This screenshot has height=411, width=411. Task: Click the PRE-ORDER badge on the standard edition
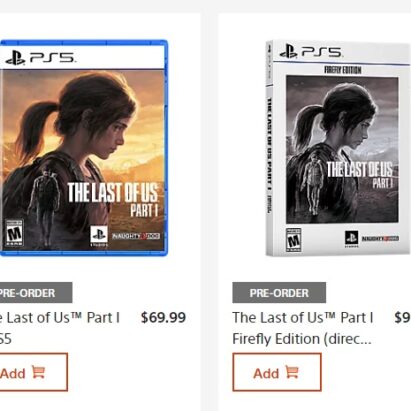(36, 293)
